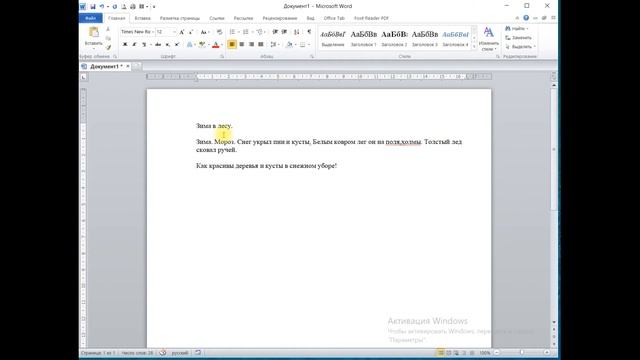Toggle italic formatting
The width and height of the screenshot is (640, 360).
coord(134,44)
